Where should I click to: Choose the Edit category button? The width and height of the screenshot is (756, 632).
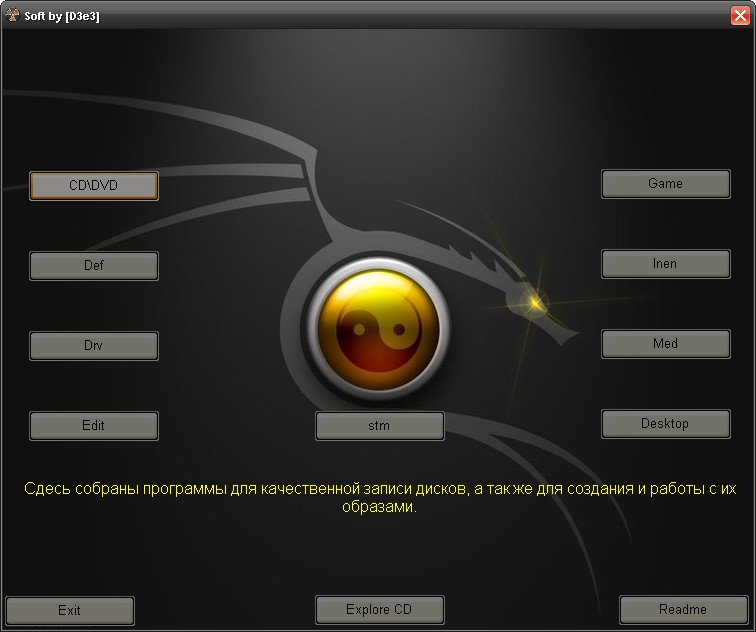(x=94, y=426)
